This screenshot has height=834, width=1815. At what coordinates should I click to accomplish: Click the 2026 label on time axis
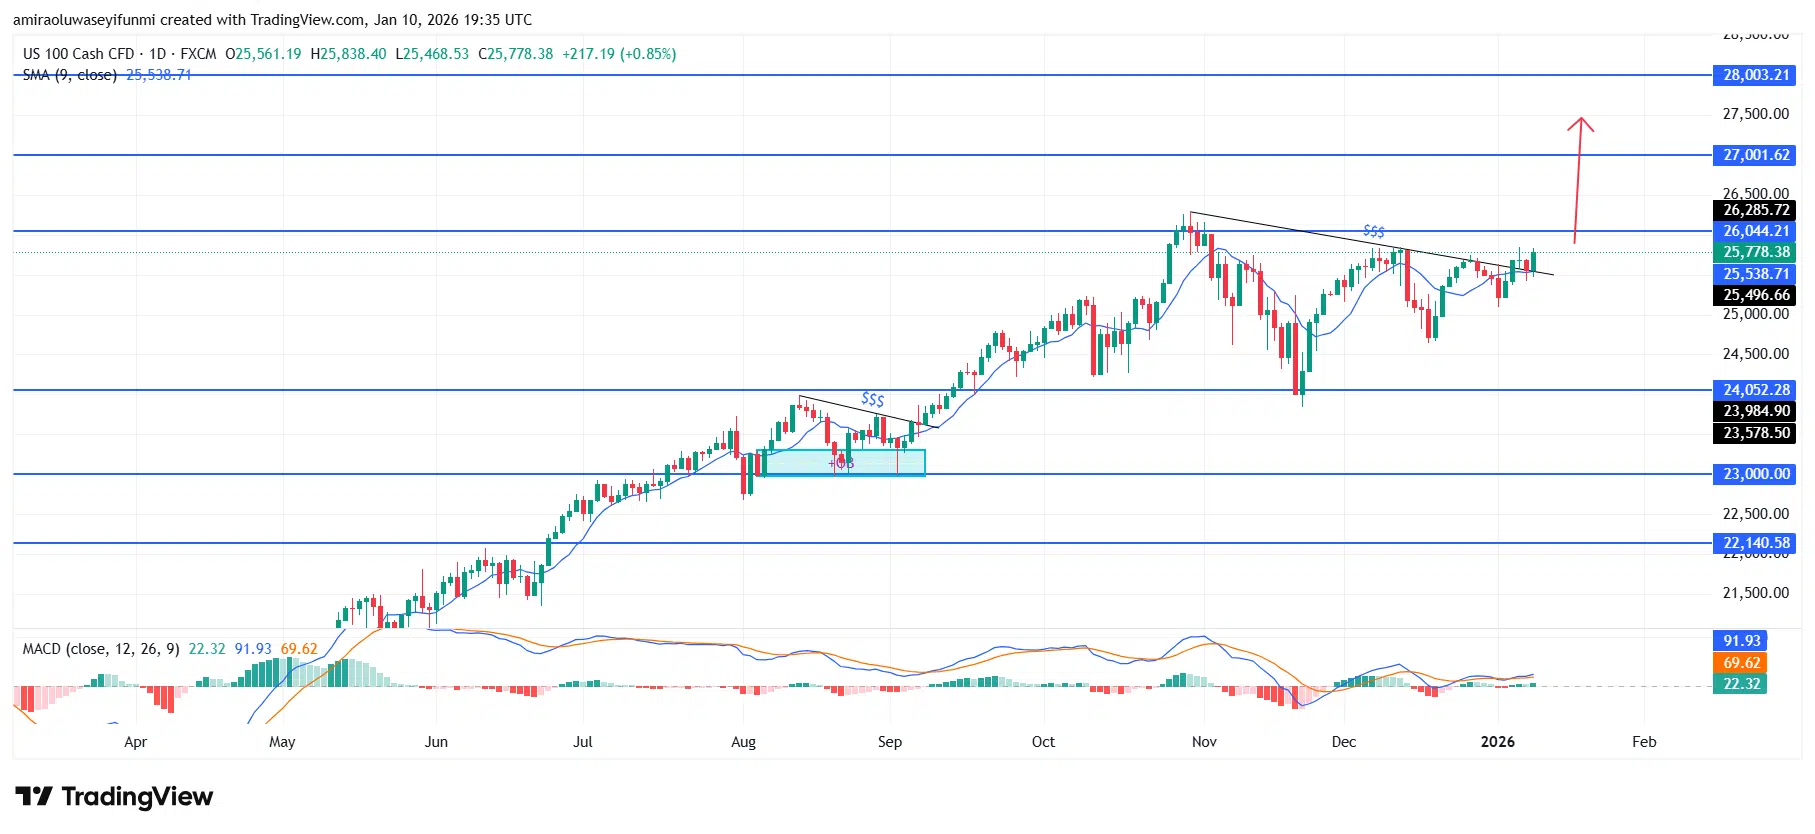point(1497,742)
